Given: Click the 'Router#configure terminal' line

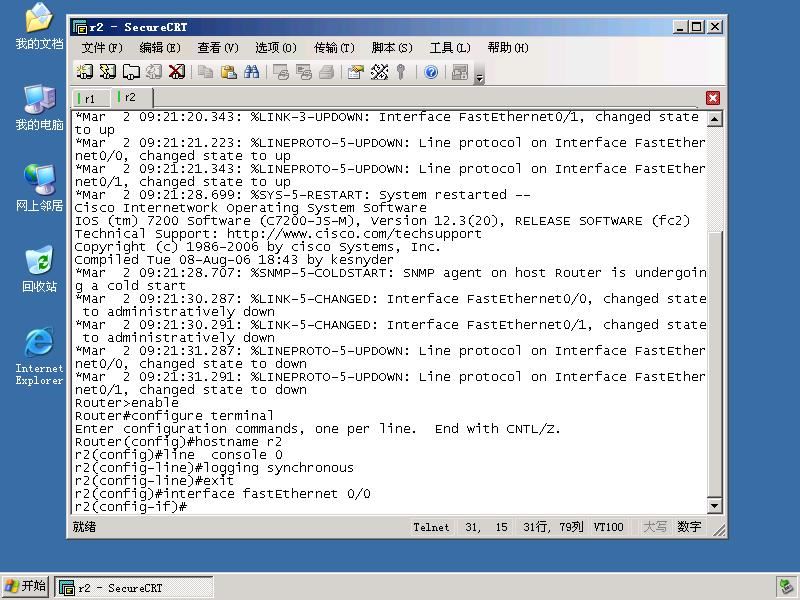Looking at the screenshot, I should (174, 416).
